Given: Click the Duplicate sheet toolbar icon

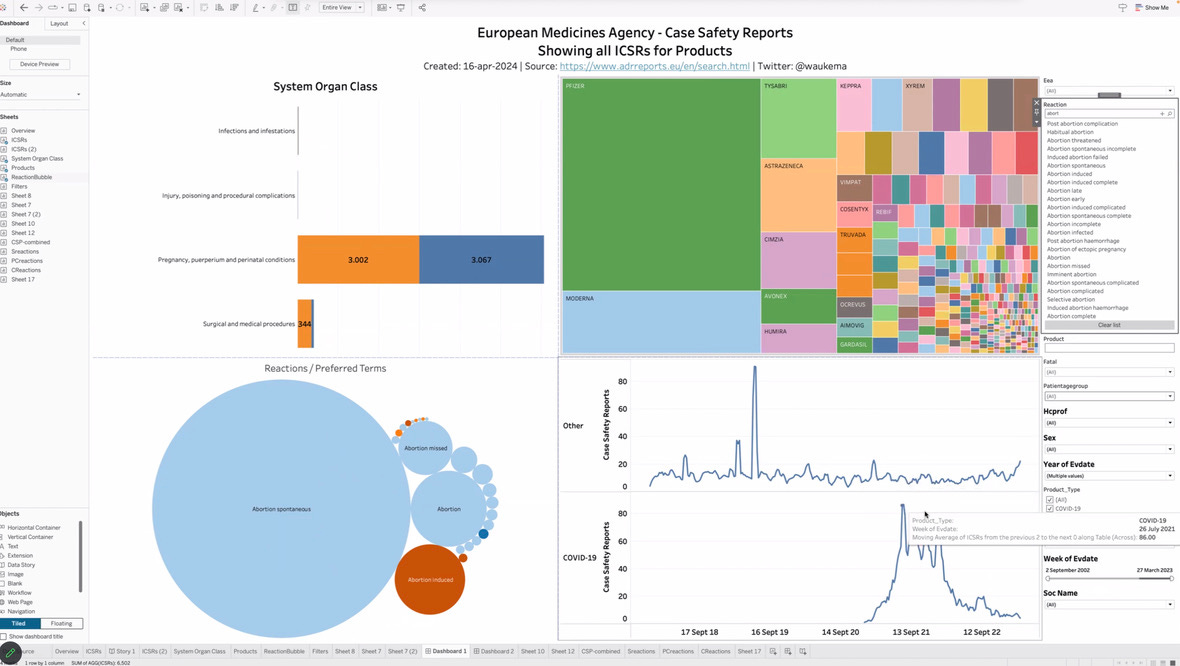Looking at the screenshot, I should [164, 8].
